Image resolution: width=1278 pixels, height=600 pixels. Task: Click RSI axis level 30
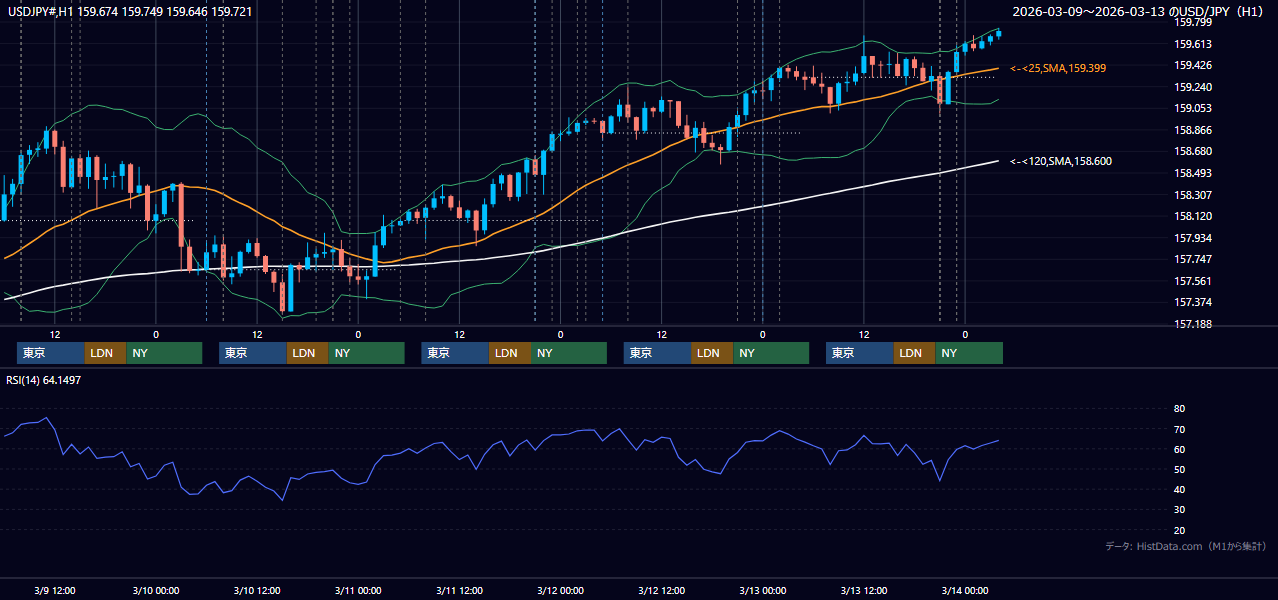(1179, 510)
